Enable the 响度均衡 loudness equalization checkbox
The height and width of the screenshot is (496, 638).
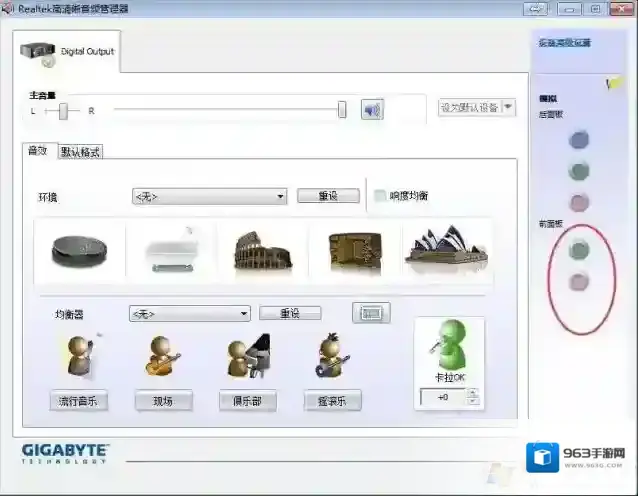coord(380,196)
